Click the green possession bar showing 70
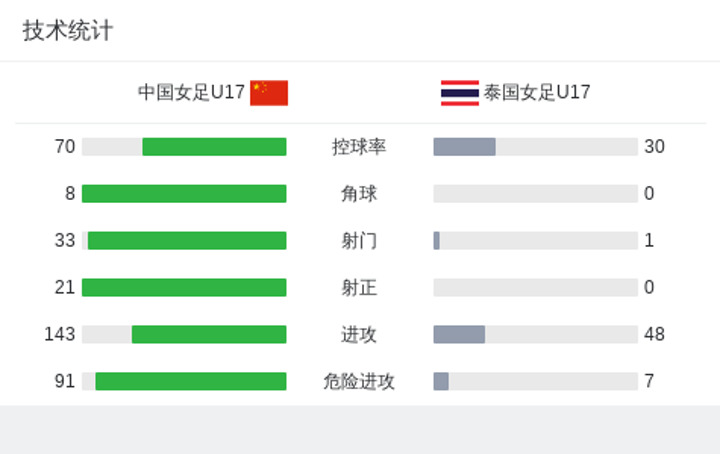720x454 pixels. (x=214, y=147)
